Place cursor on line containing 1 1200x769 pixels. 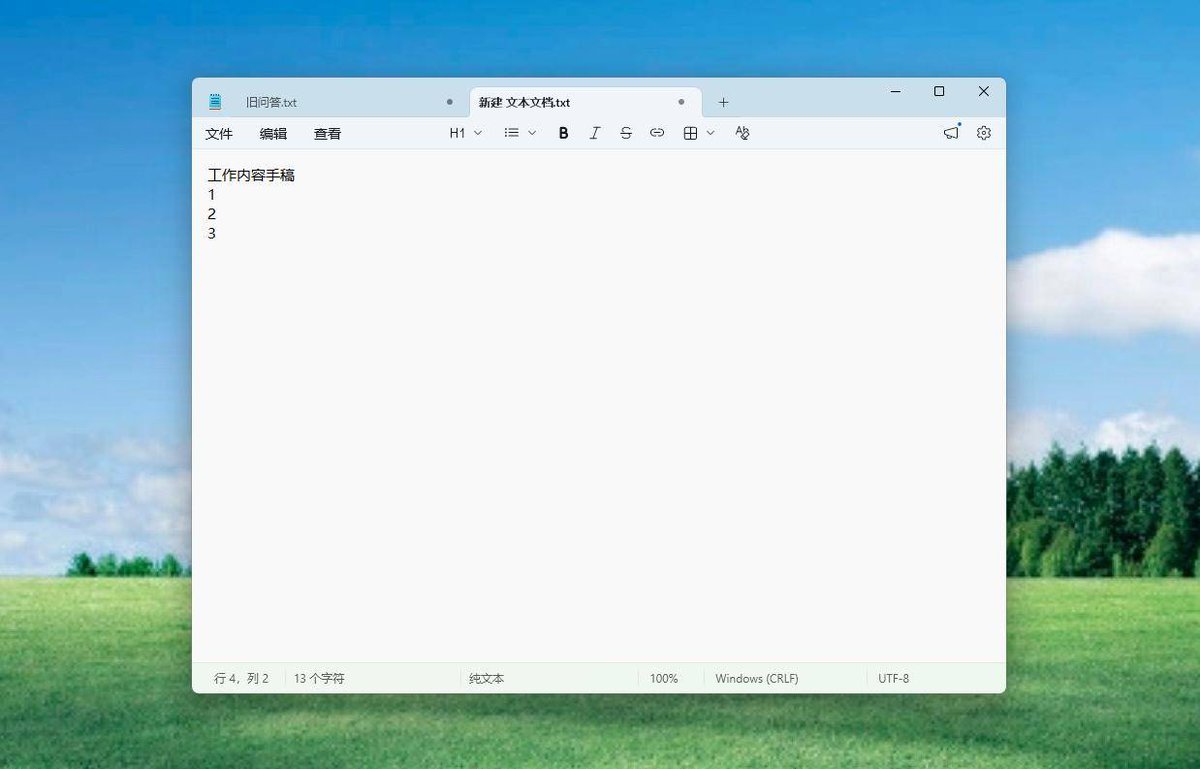212,195
